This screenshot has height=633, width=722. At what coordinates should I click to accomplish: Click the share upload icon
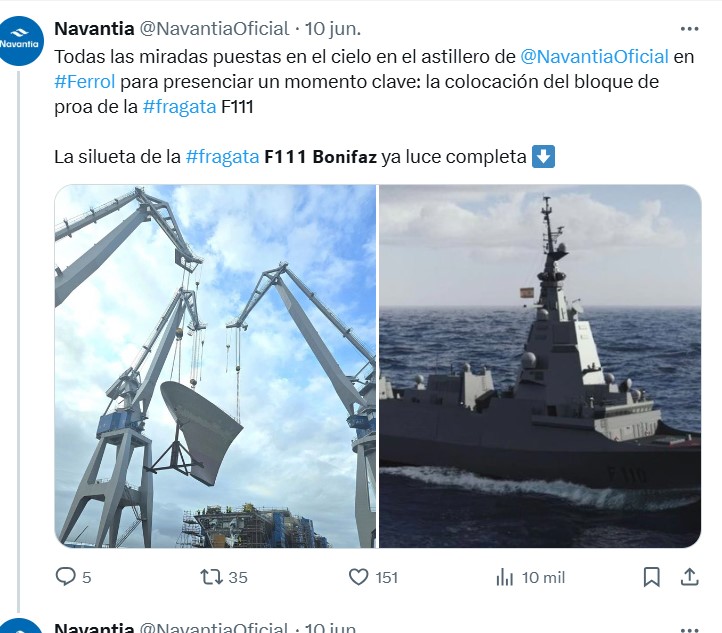coord(689,577)
